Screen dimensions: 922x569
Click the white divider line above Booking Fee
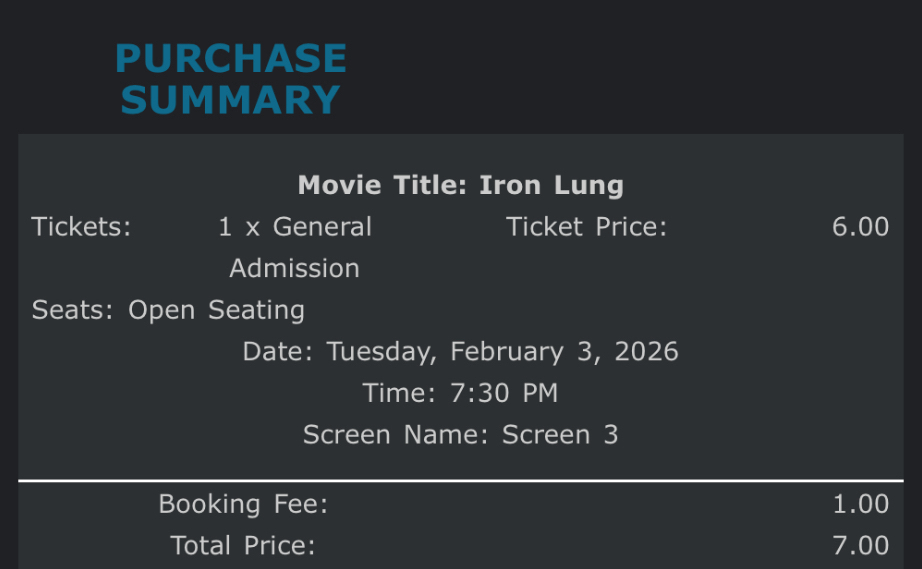coord(460,481)
